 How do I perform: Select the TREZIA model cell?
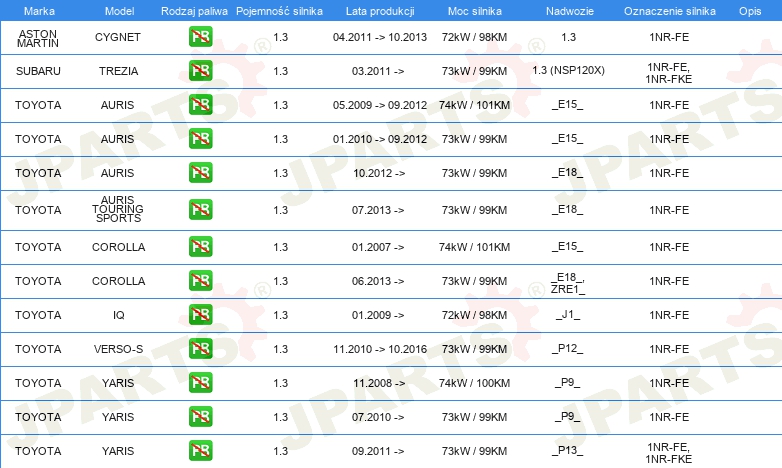coord(118,71)
